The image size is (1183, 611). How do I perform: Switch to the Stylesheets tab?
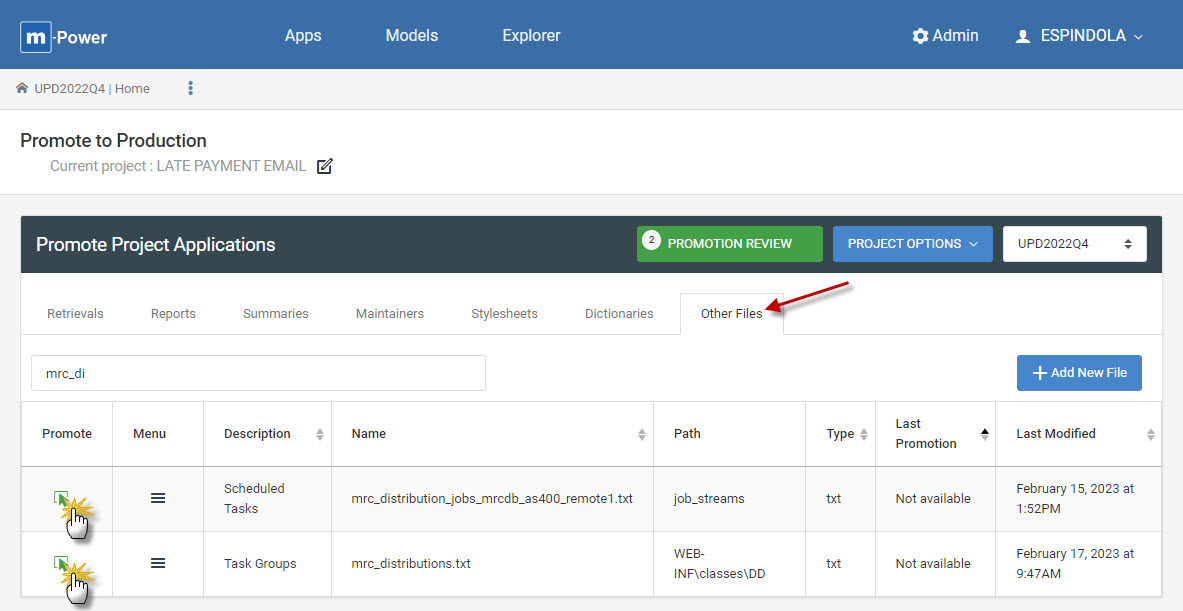tap(504, 313)
